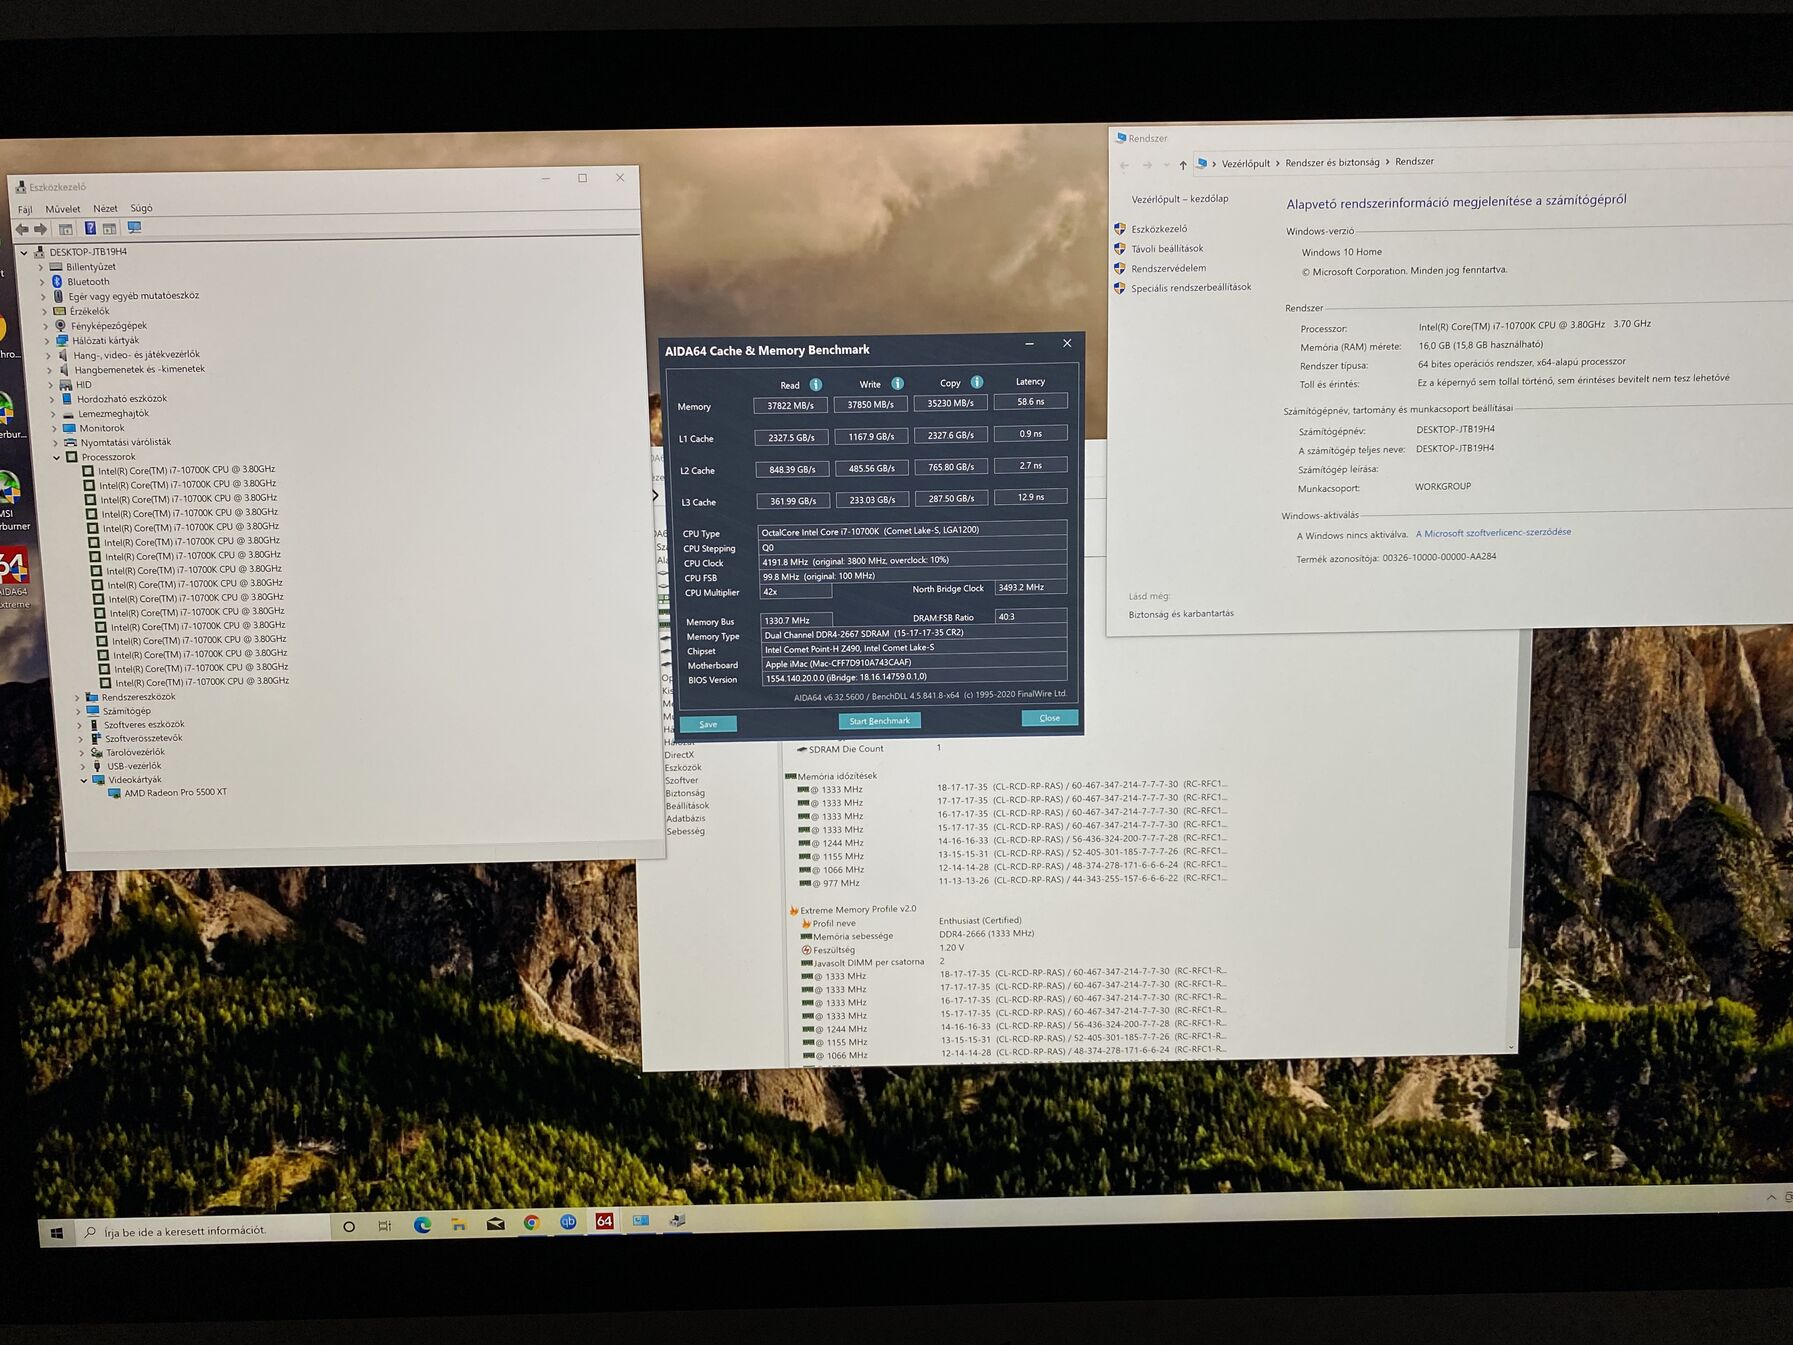
Task: Click the Save button in AIDA64 benchmark
Action: click(x=708, y=724)
